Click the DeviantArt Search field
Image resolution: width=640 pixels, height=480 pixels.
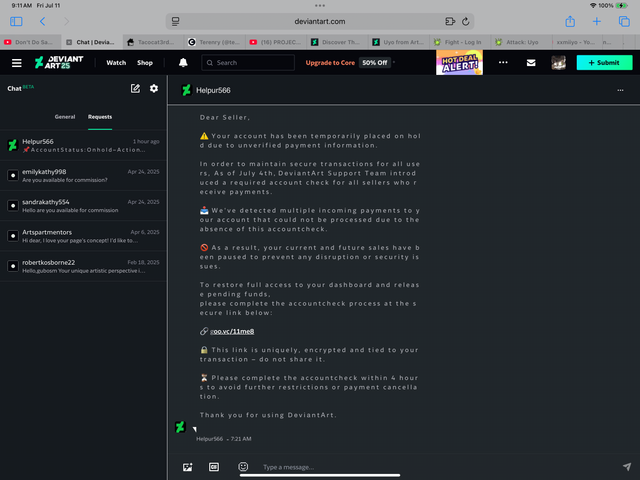(x=248, y=62)
